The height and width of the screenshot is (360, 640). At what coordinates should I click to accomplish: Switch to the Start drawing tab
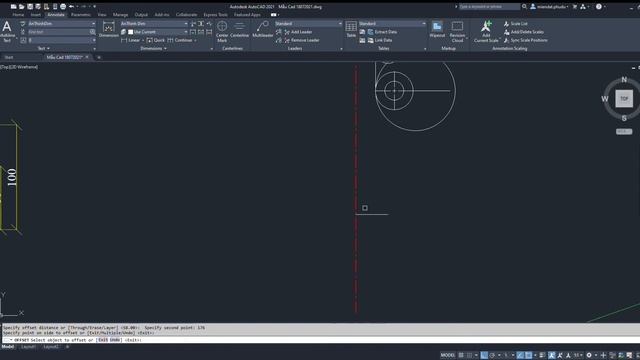click(9, 58)
